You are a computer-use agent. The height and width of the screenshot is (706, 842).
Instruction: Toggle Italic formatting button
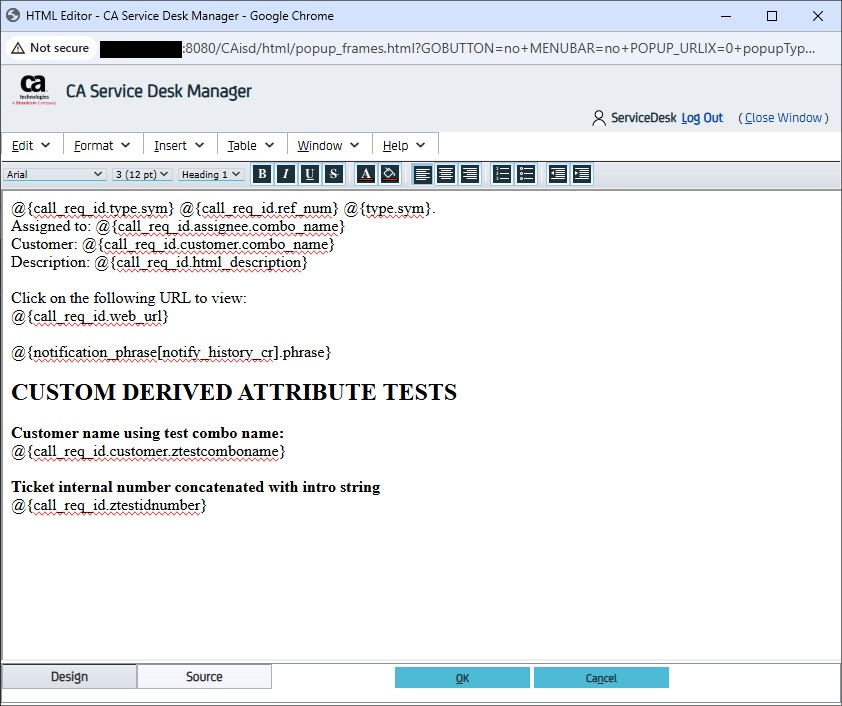(286, 174)
